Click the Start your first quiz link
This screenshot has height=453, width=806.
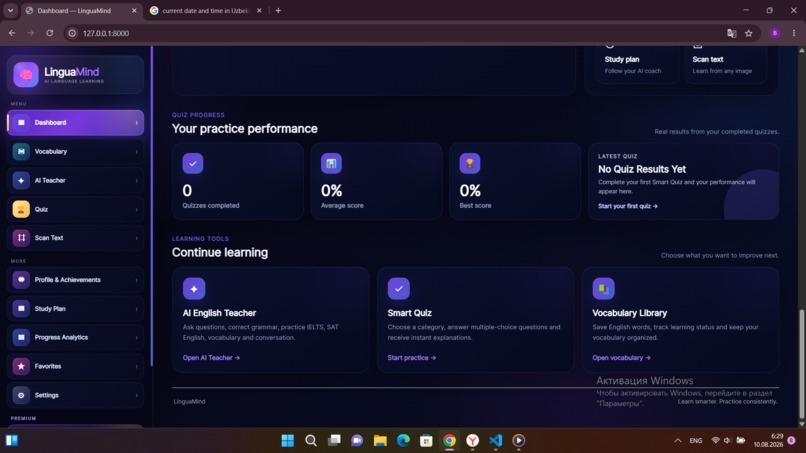click(628, 206)
